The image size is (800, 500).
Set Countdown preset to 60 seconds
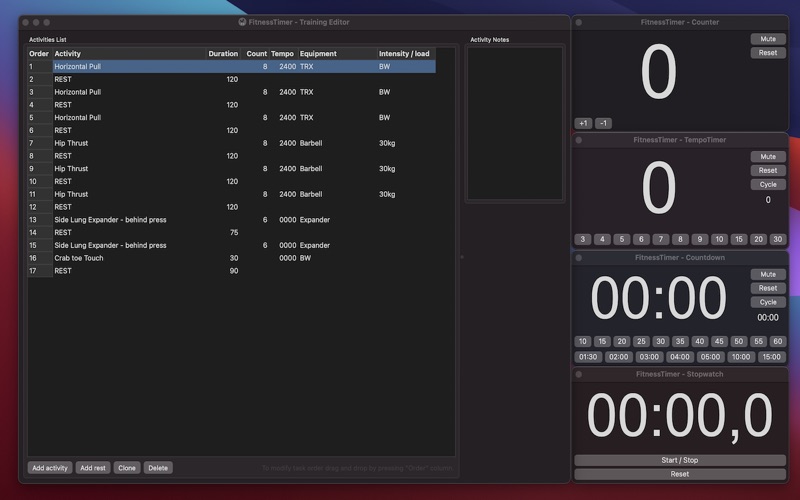click(x=778, y=341)
